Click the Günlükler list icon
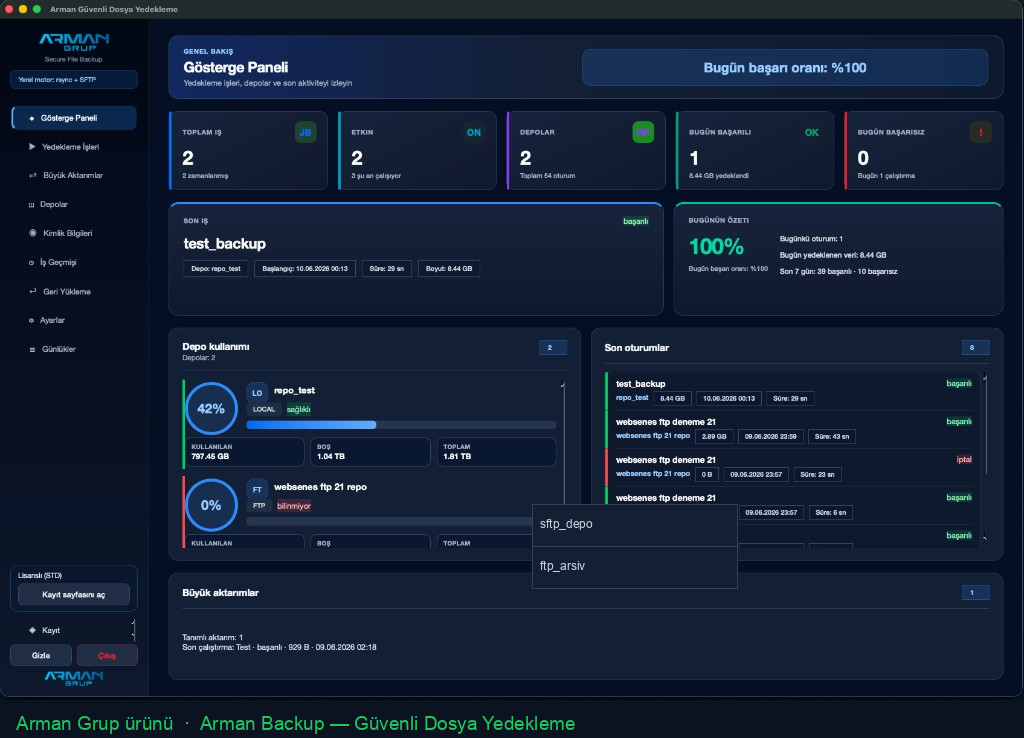Viewport: 1024px width, 738px height. coord(32,349)
